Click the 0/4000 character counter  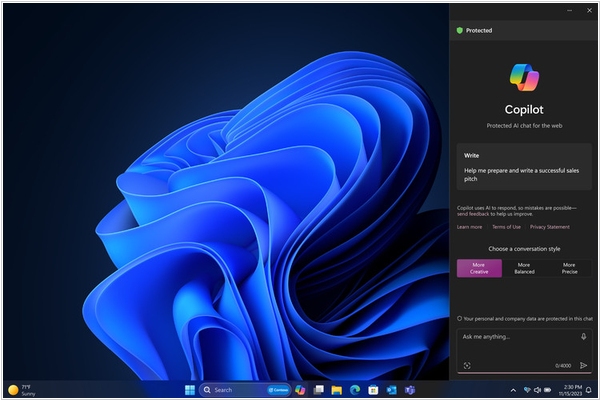563,366
